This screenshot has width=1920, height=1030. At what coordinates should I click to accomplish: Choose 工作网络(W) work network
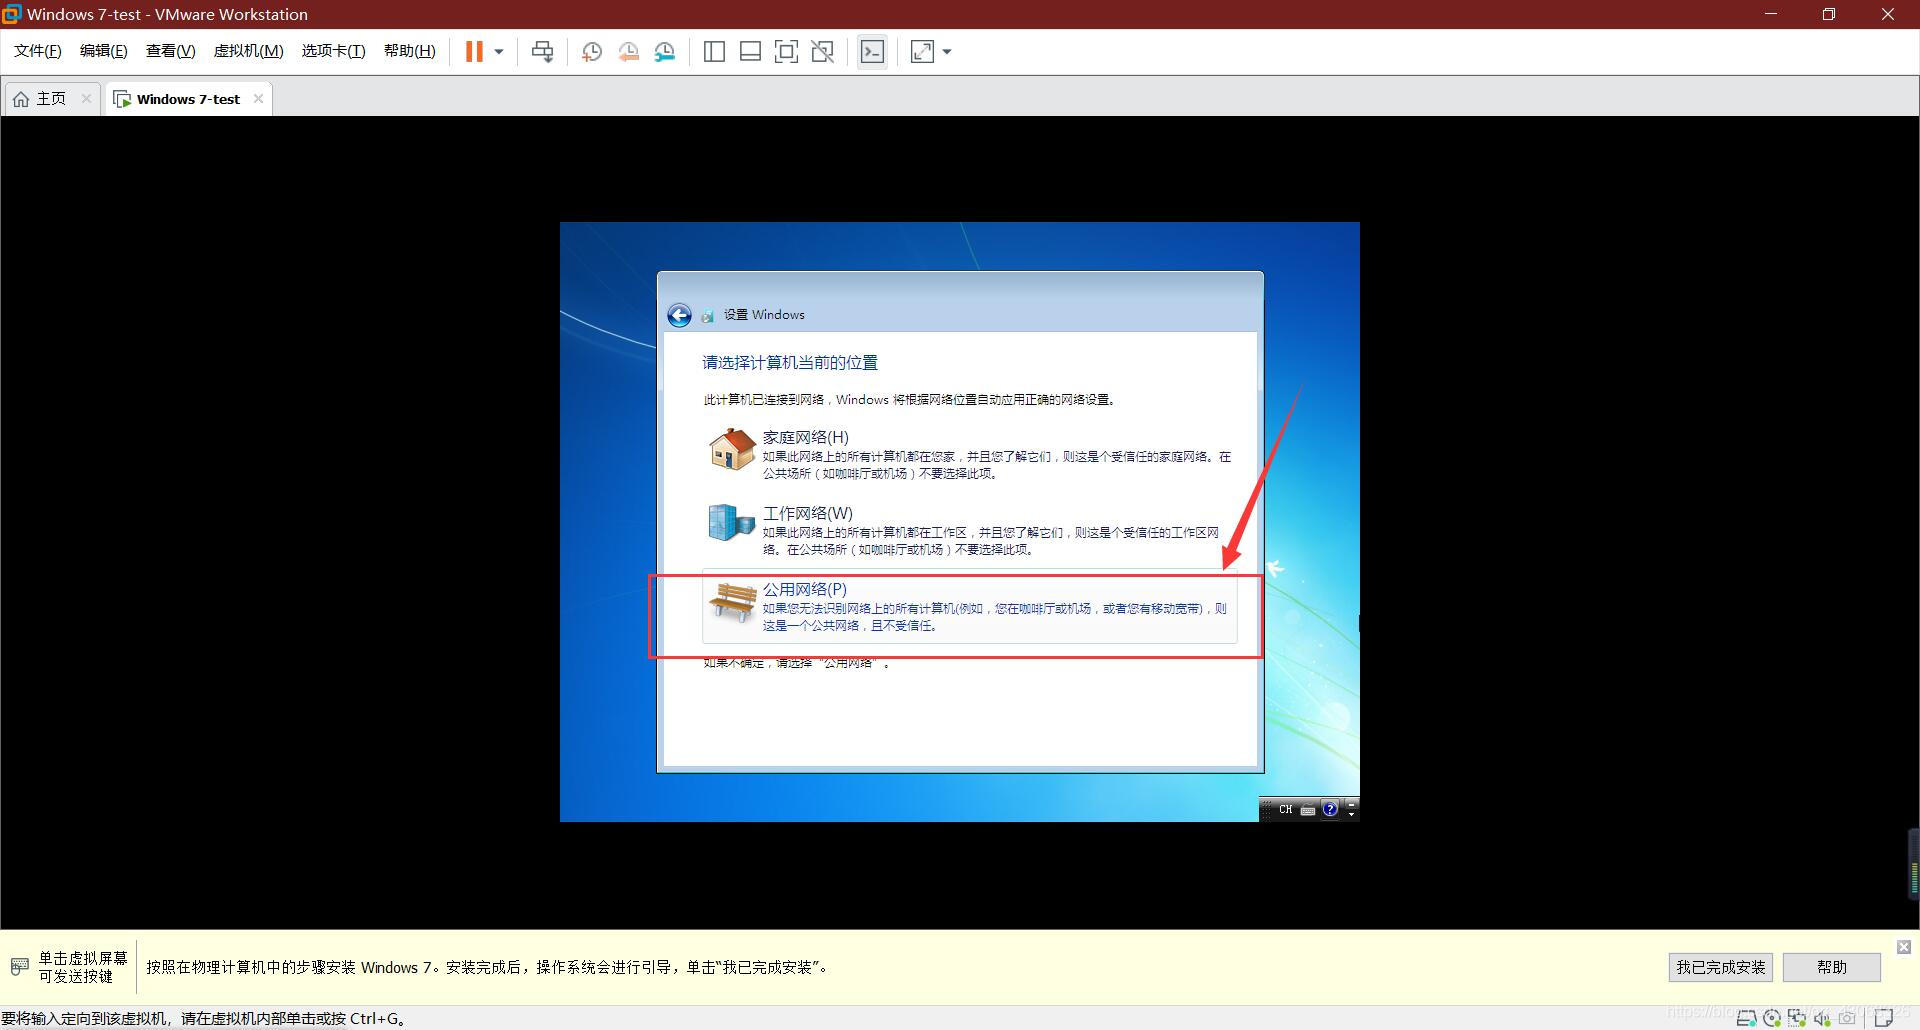point(970,530)
